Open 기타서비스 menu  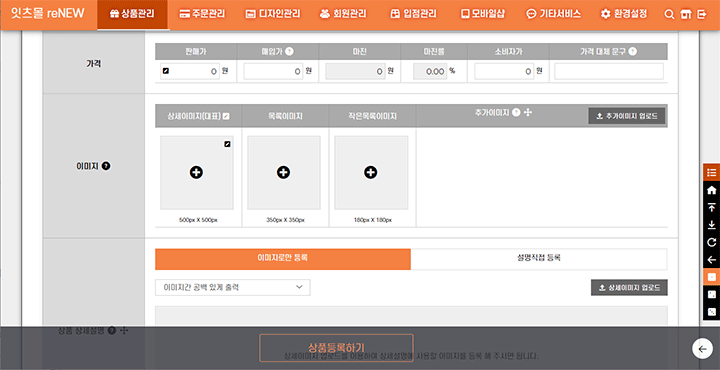pyautogui.click(x=553, y=14)
